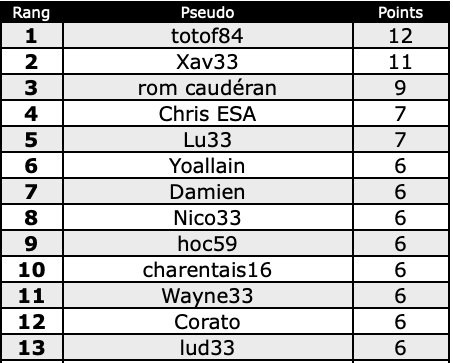
Task: Click the Lu33 pseudo cell
Action: (207, 140)
